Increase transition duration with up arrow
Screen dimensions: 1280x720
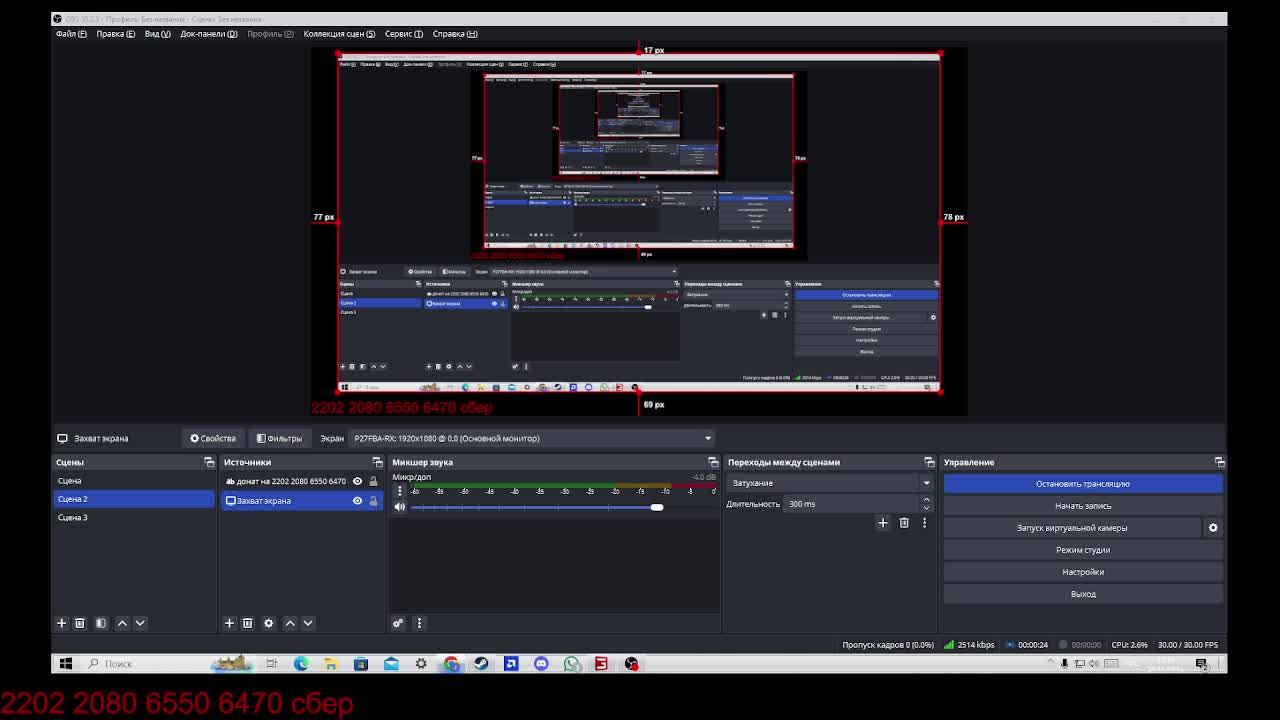(x=926, y=500)
